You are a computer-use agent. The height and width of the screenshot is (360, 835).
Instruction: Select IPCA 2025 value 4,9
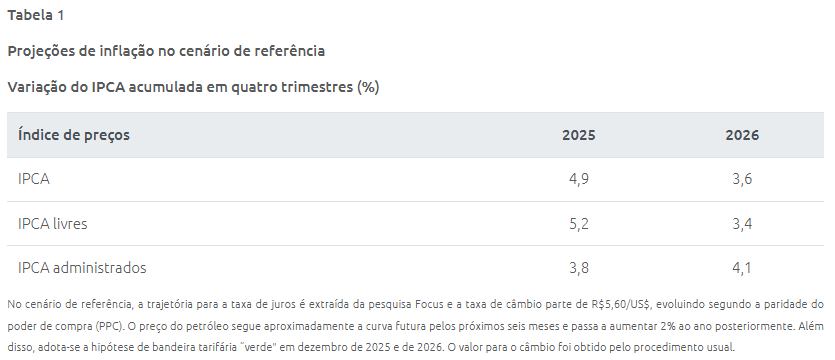(x=579, y=179)
